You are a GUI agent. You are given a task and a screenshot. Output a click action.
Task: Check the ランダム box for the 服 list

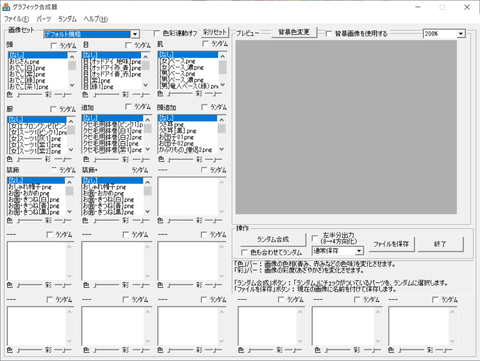(x=53, y=109)
